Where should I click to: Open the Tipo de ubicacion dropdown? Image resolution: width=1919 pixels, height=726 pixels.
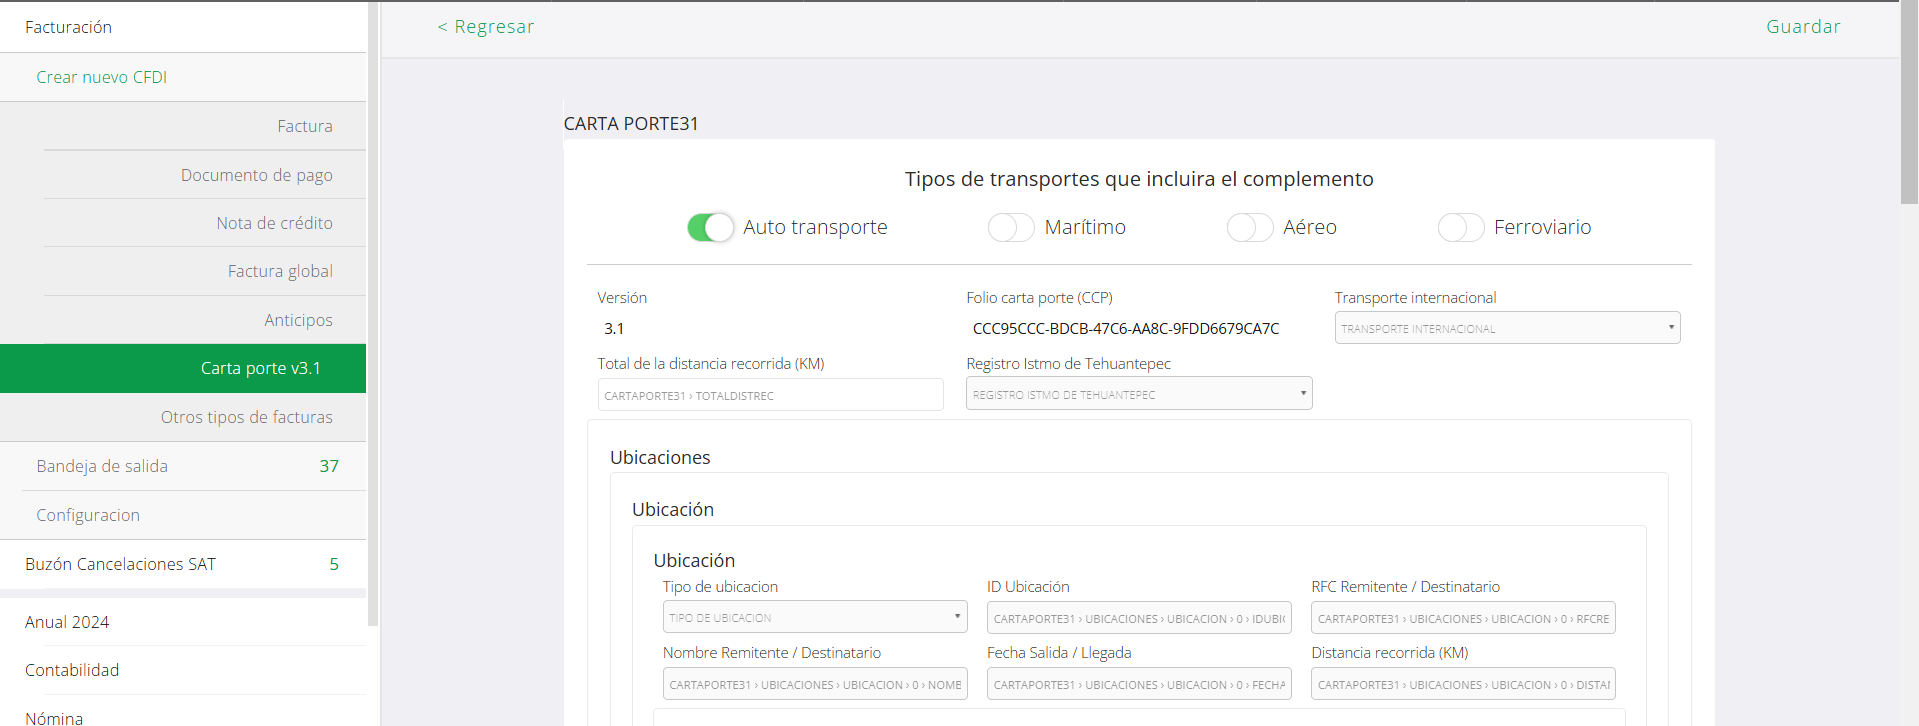814,617
